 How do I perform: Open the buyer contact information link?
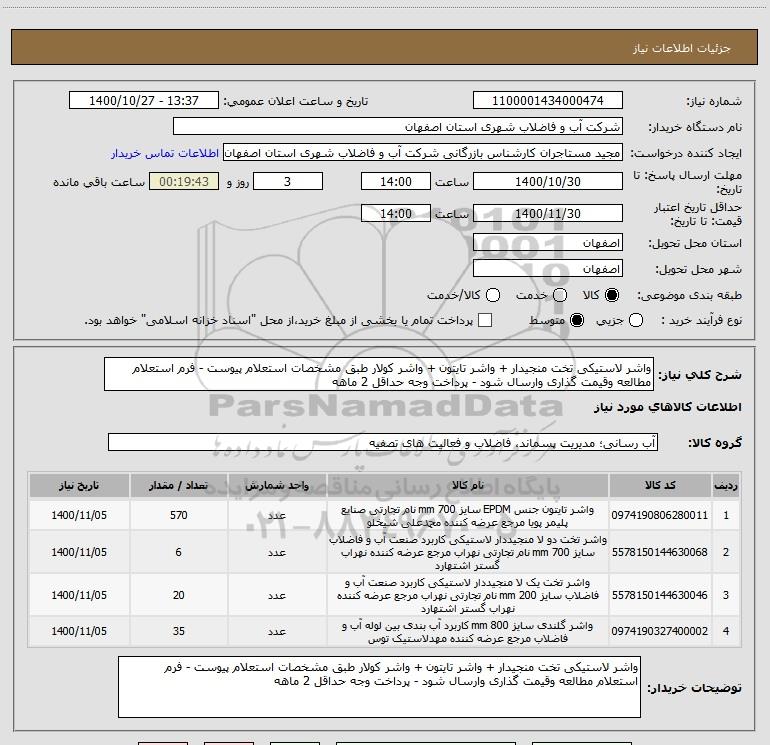pyautogui.click(x=165, y=153)
